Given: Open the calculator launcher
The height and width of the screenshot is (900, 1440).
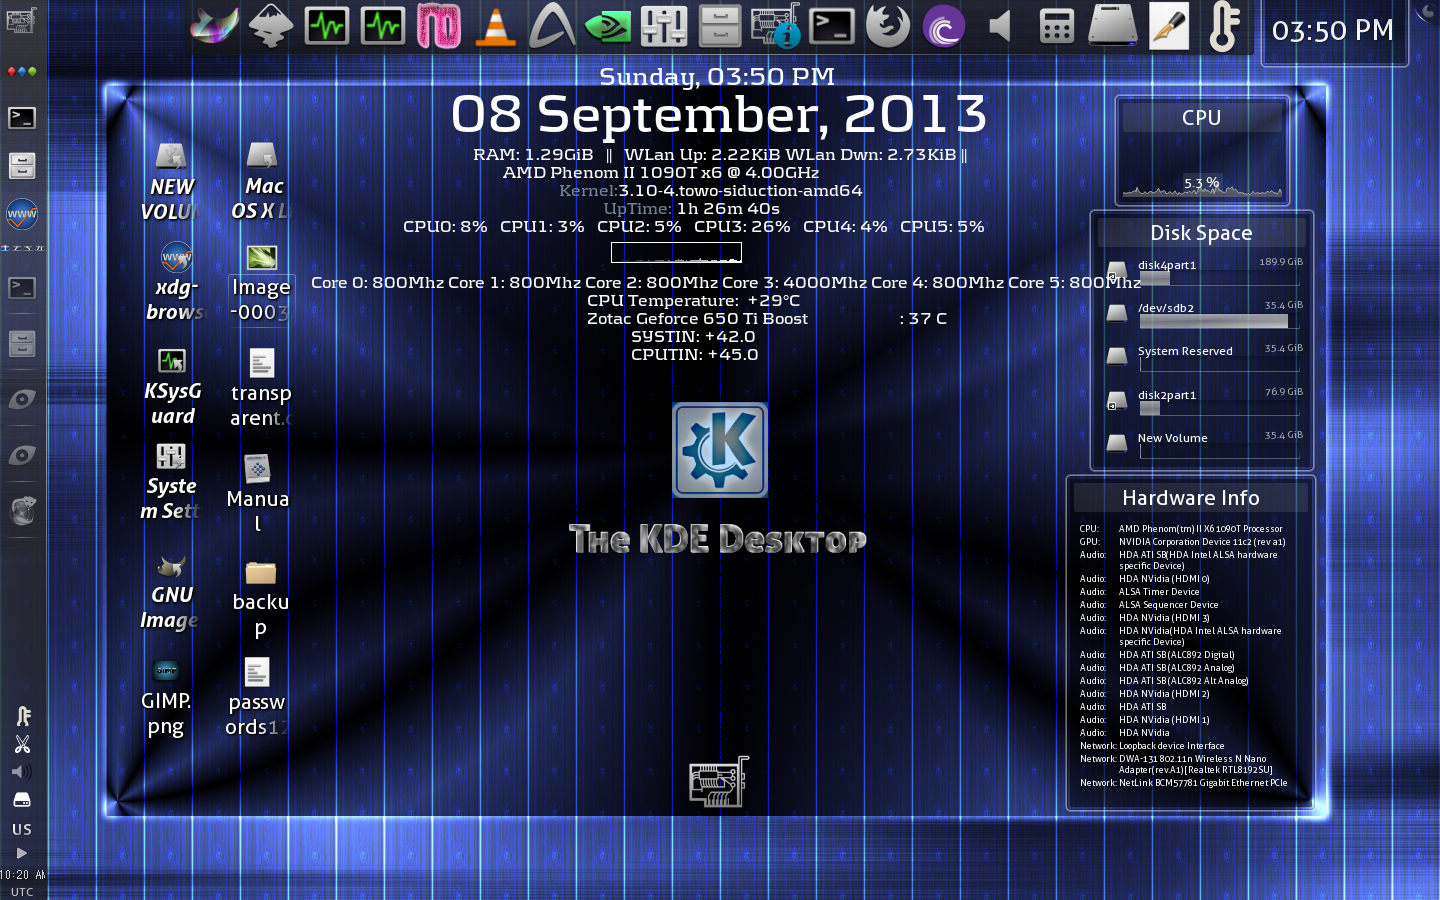Looking at the screenshot, I should (x=1056, y=26).
